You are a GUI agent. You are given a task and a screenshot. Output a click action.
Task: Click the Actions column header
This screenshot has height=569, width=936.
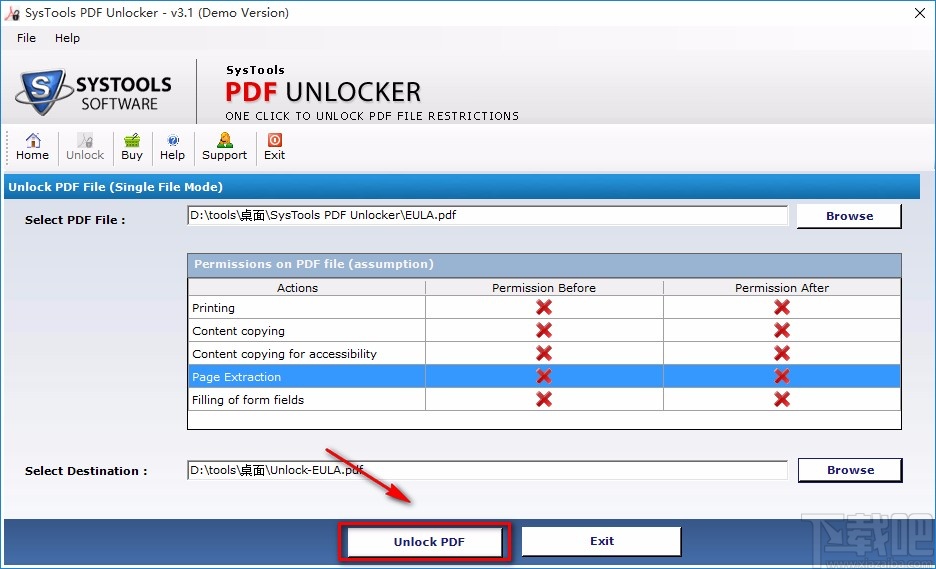307,288
